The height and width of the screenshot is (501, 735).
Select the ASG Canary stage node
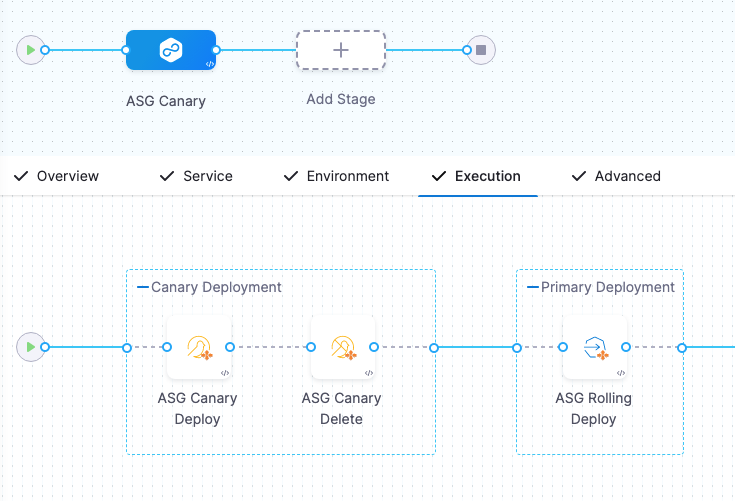pyautogui.click(x=170, y=50)
